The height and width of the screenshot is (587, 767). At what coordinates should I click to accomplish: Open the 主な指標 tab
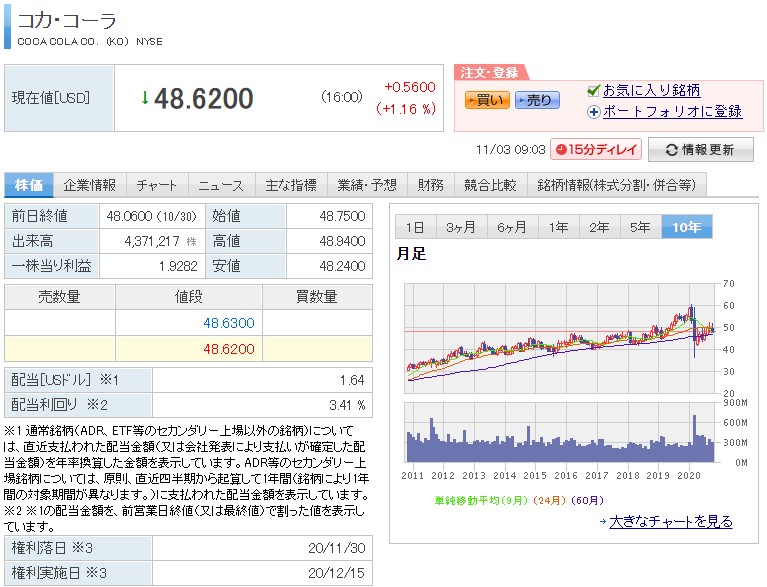pos(291,185)
